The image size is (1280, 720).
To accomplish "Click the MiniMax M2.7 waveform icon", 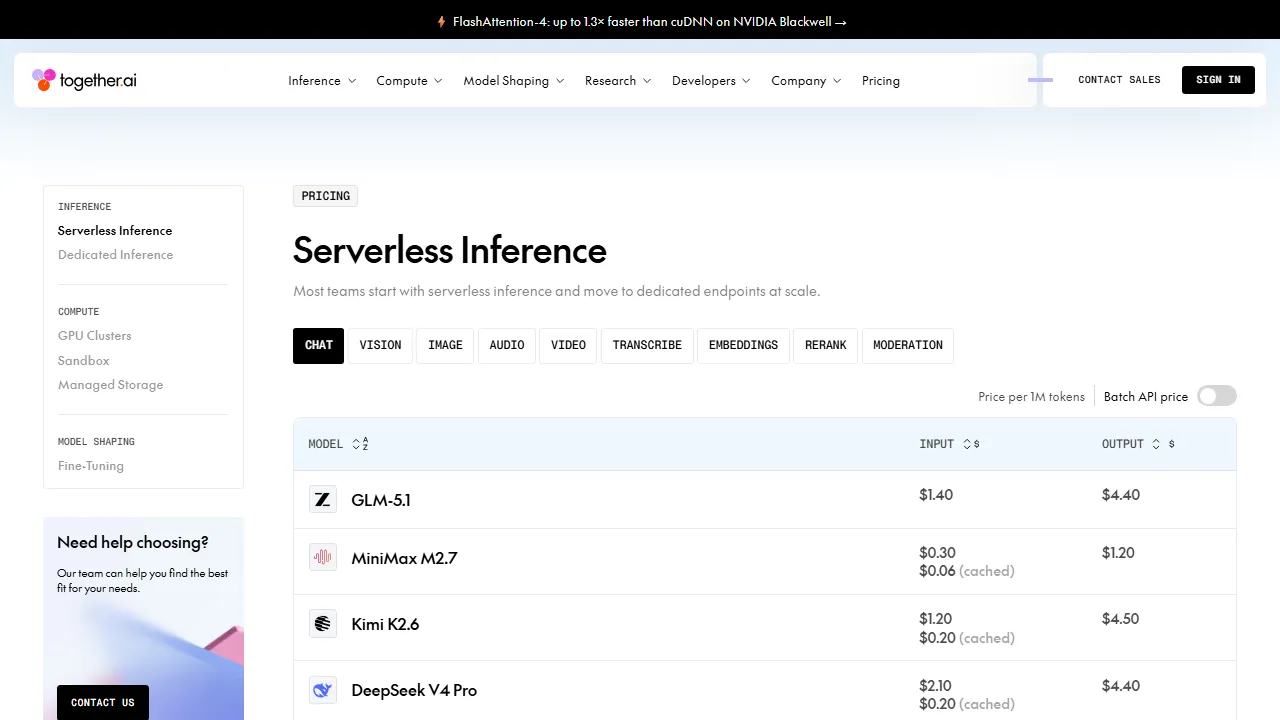I will coord(323,558).
